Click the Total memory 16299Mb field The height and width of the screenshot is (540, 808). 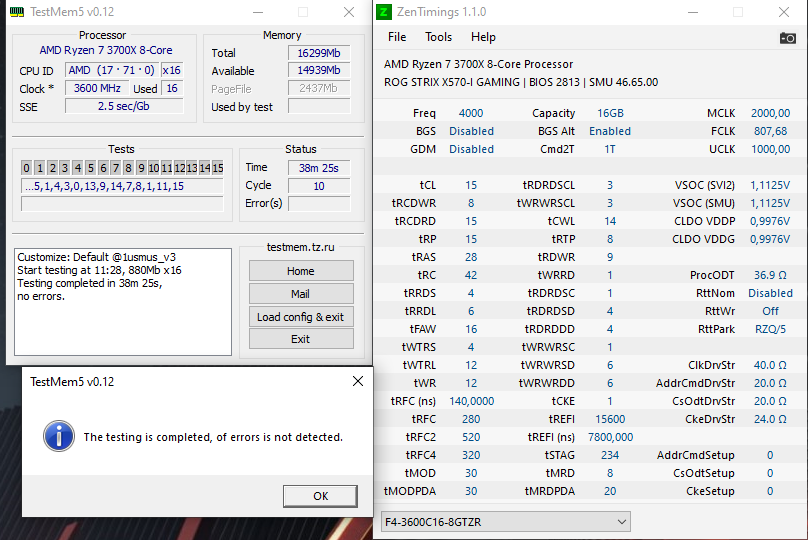[x=319, y=53]
